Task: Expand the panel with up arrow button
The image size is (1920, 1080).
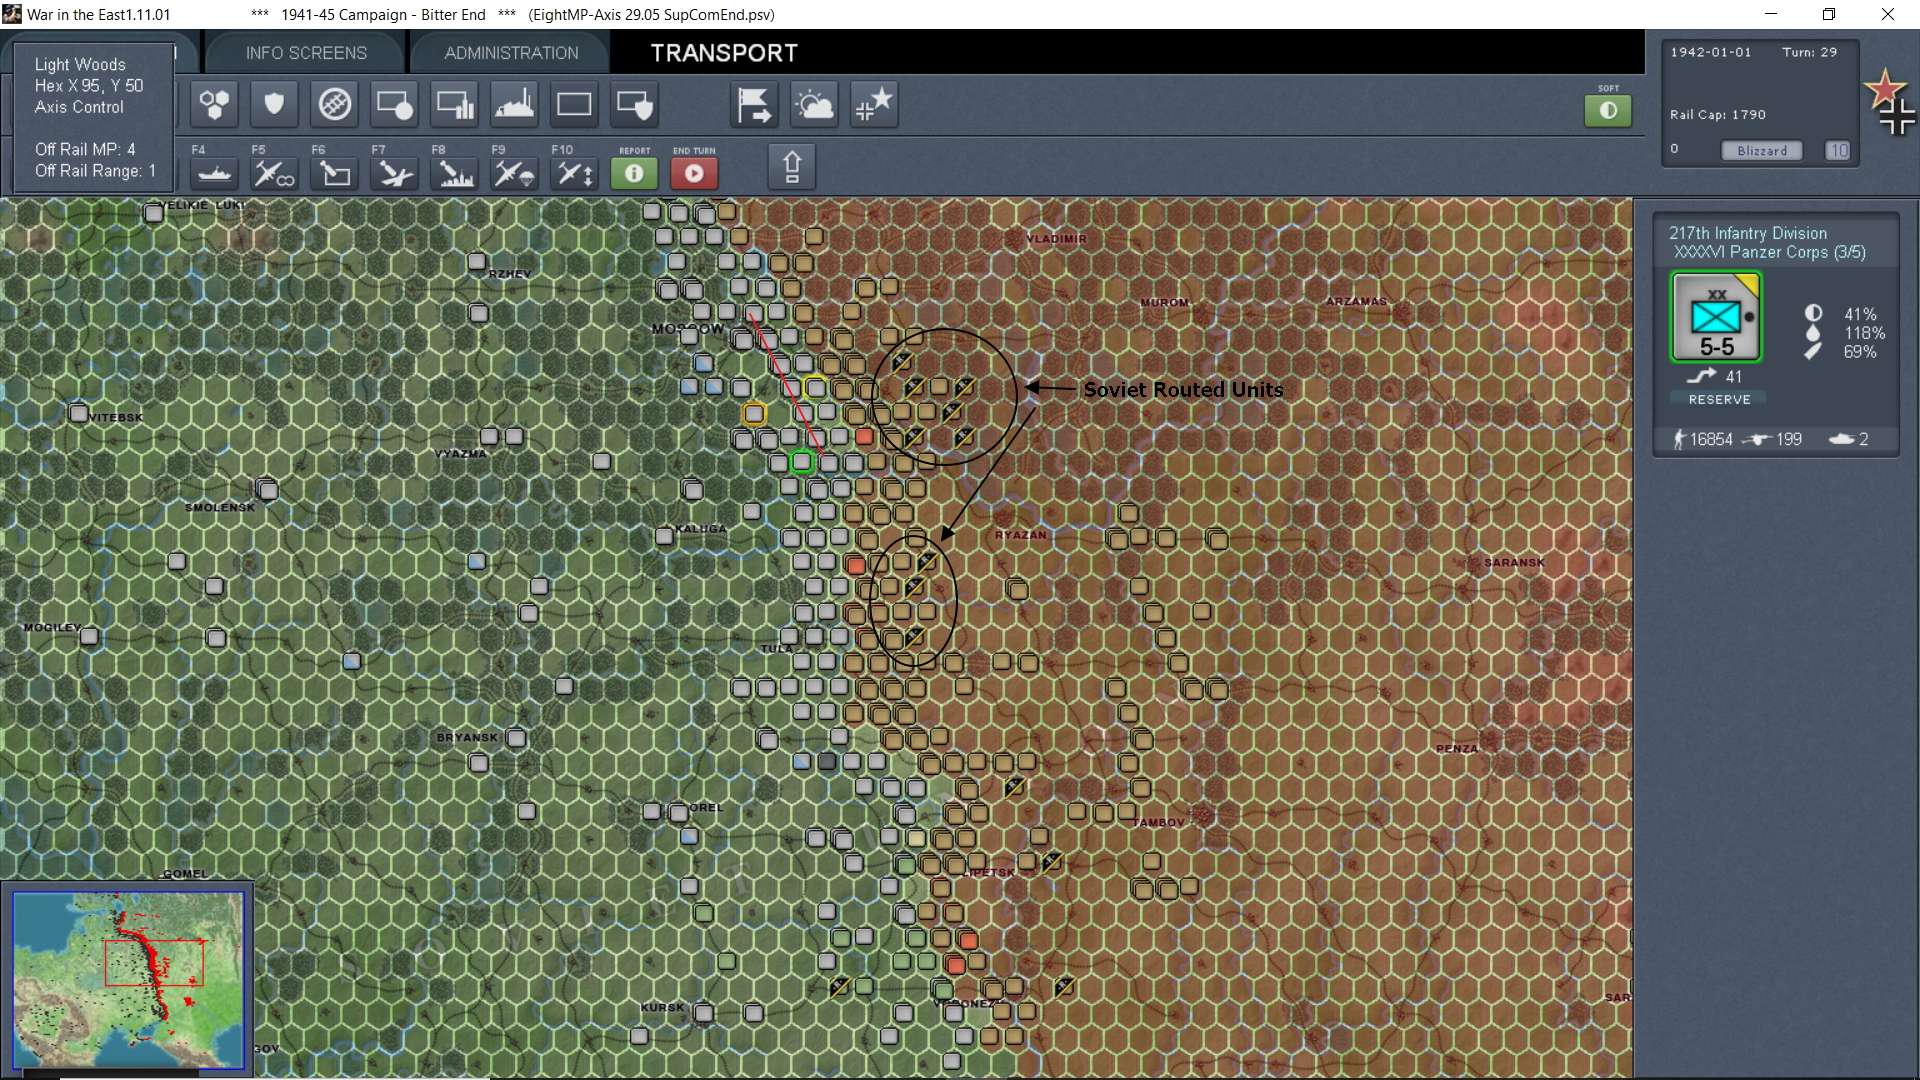Action: (791, 166)
